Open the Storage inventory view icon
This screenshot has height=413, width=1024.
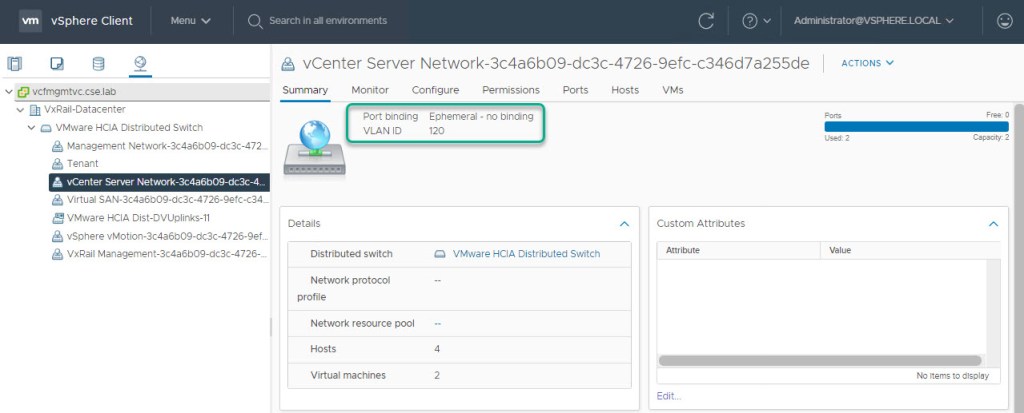click(98, 64)
